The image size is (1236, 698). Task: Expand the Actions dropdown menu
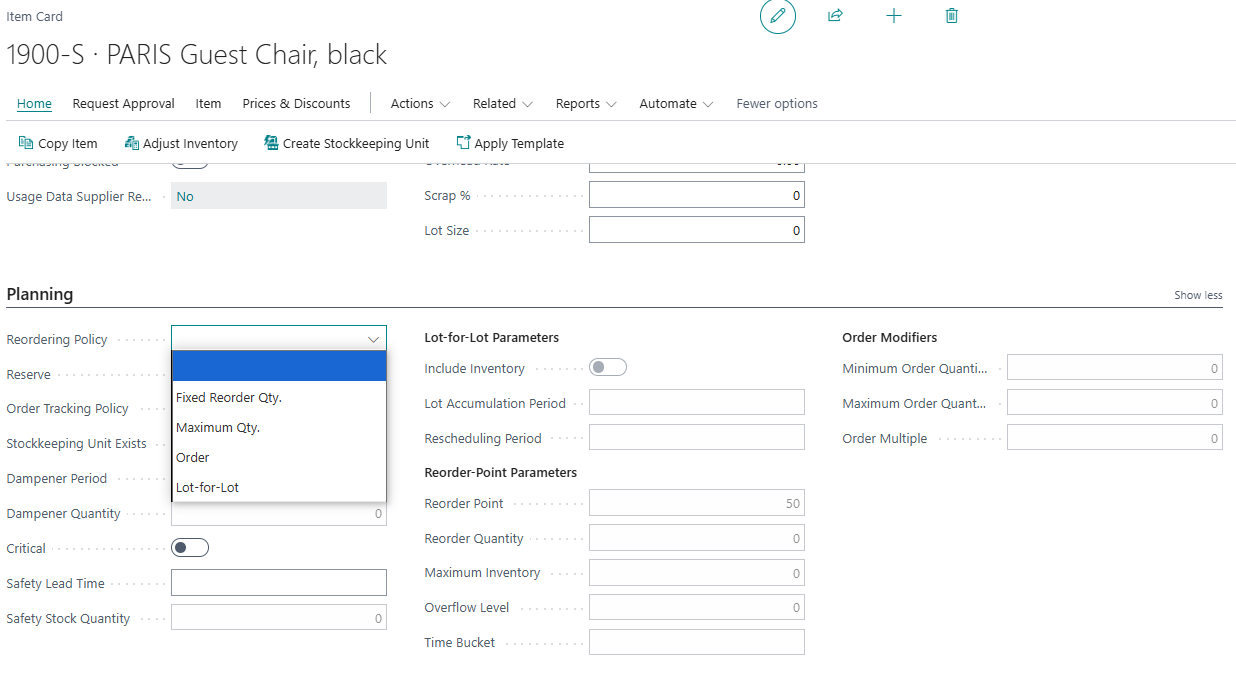click(420, 103)
